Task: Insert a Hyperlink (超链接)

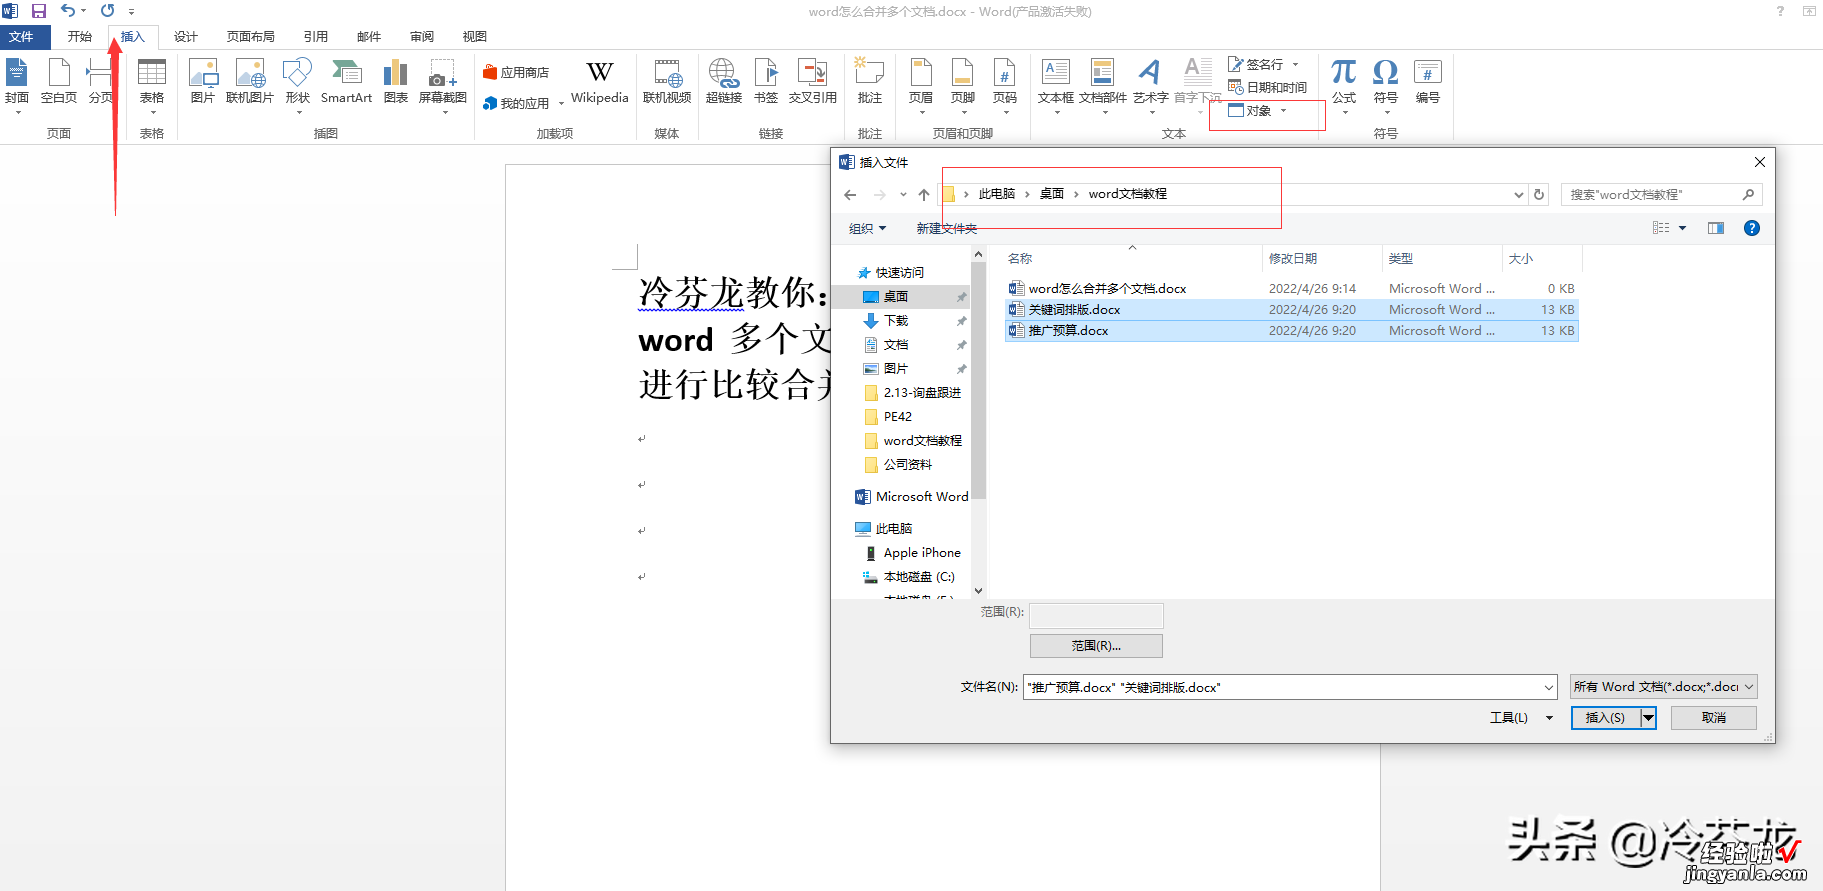Action: coord(723,82)
